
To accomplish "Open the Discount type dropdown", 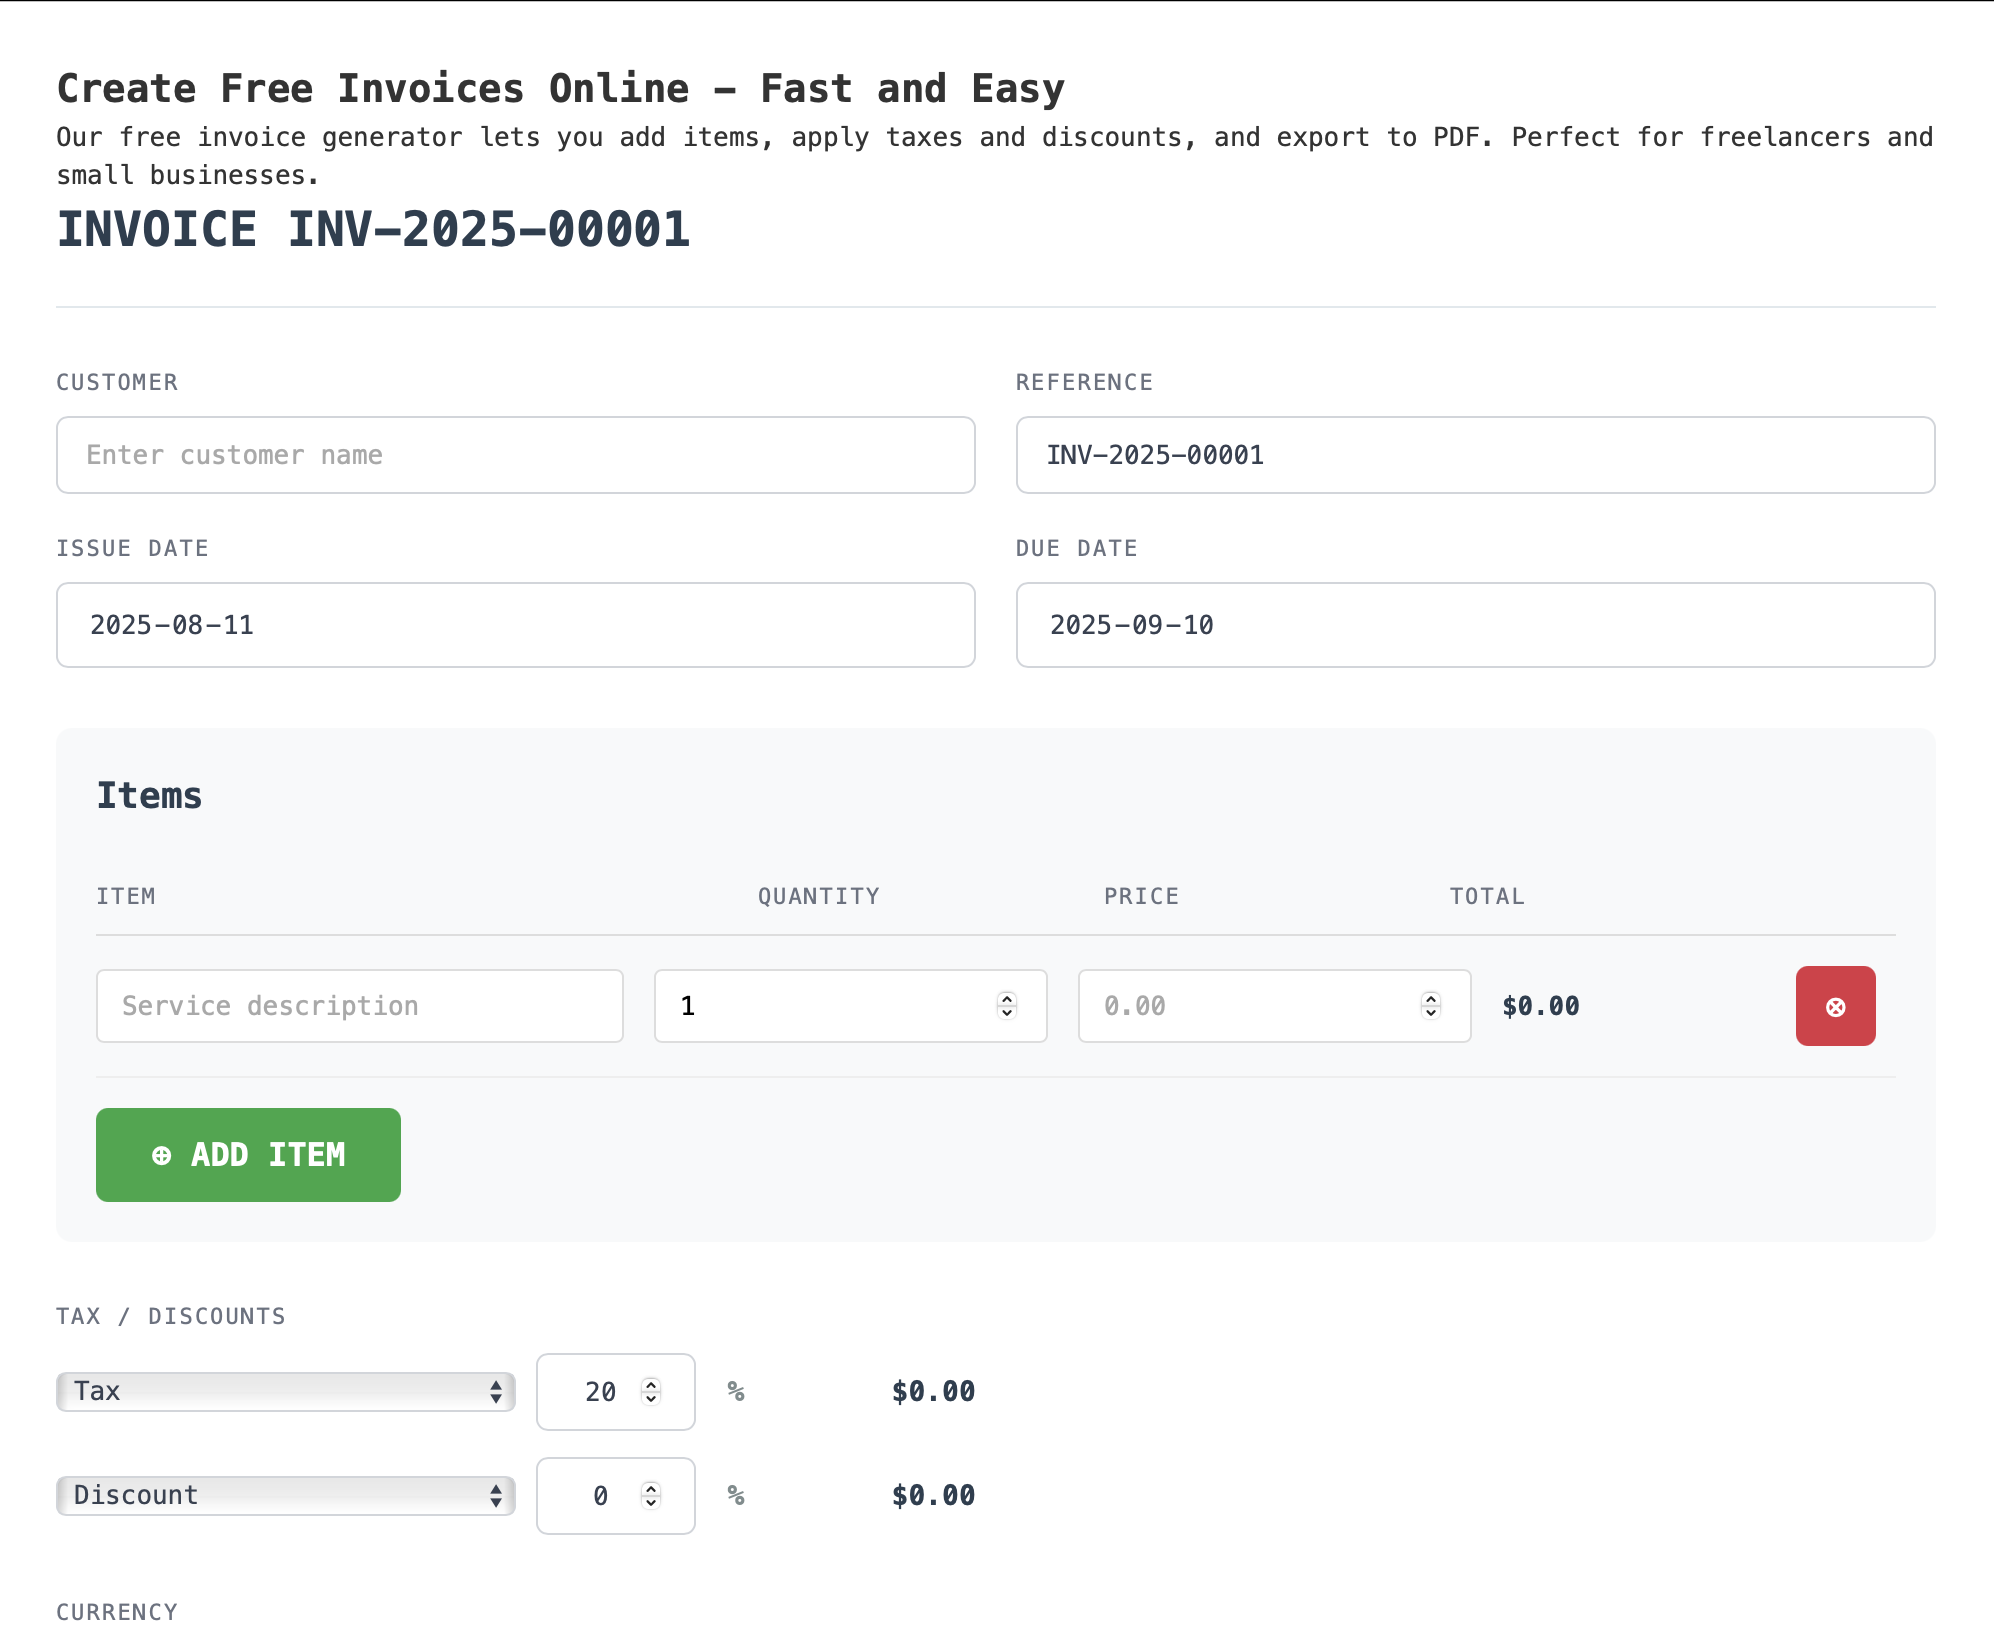I will [286, 1496].
